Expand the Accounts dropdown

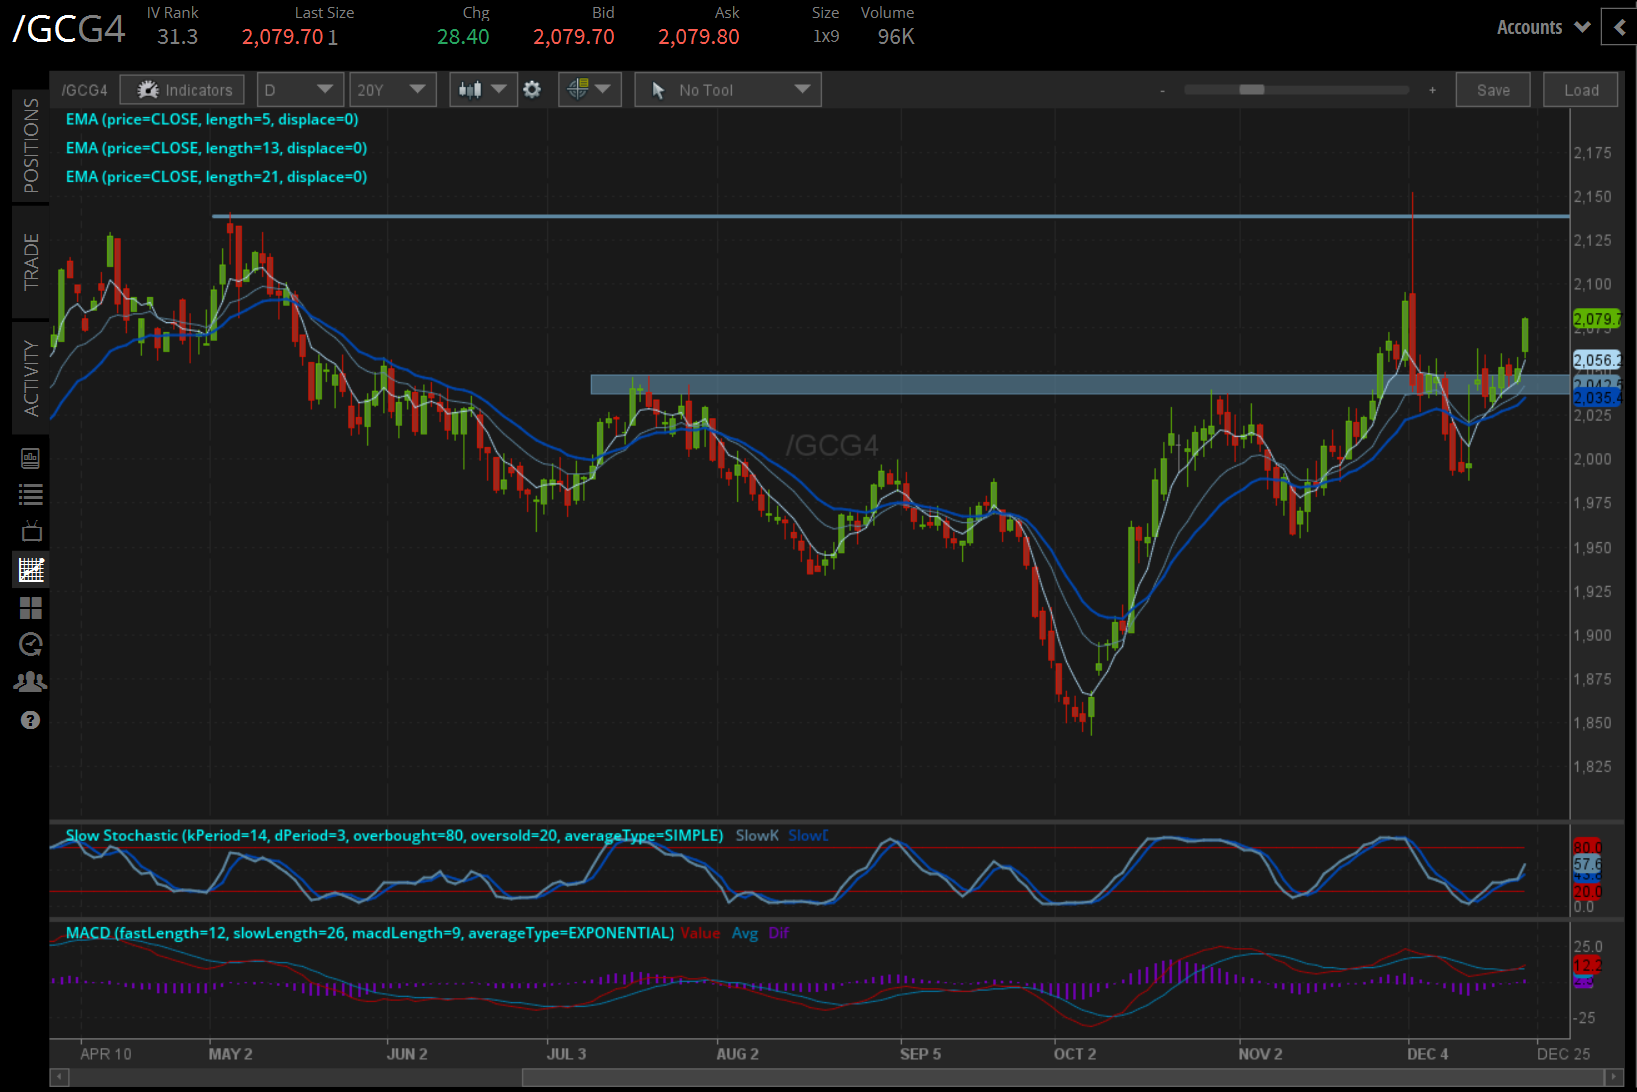pyautogui.click(x=1543, y=28)
